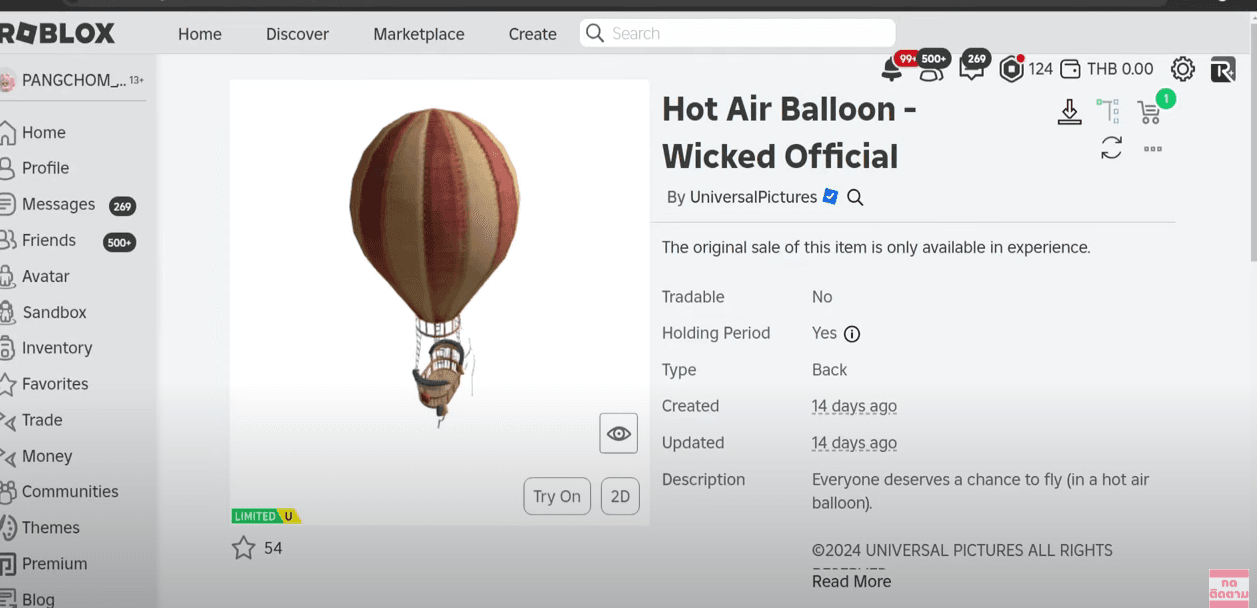Open the notifications bell icon

(891, 69)
